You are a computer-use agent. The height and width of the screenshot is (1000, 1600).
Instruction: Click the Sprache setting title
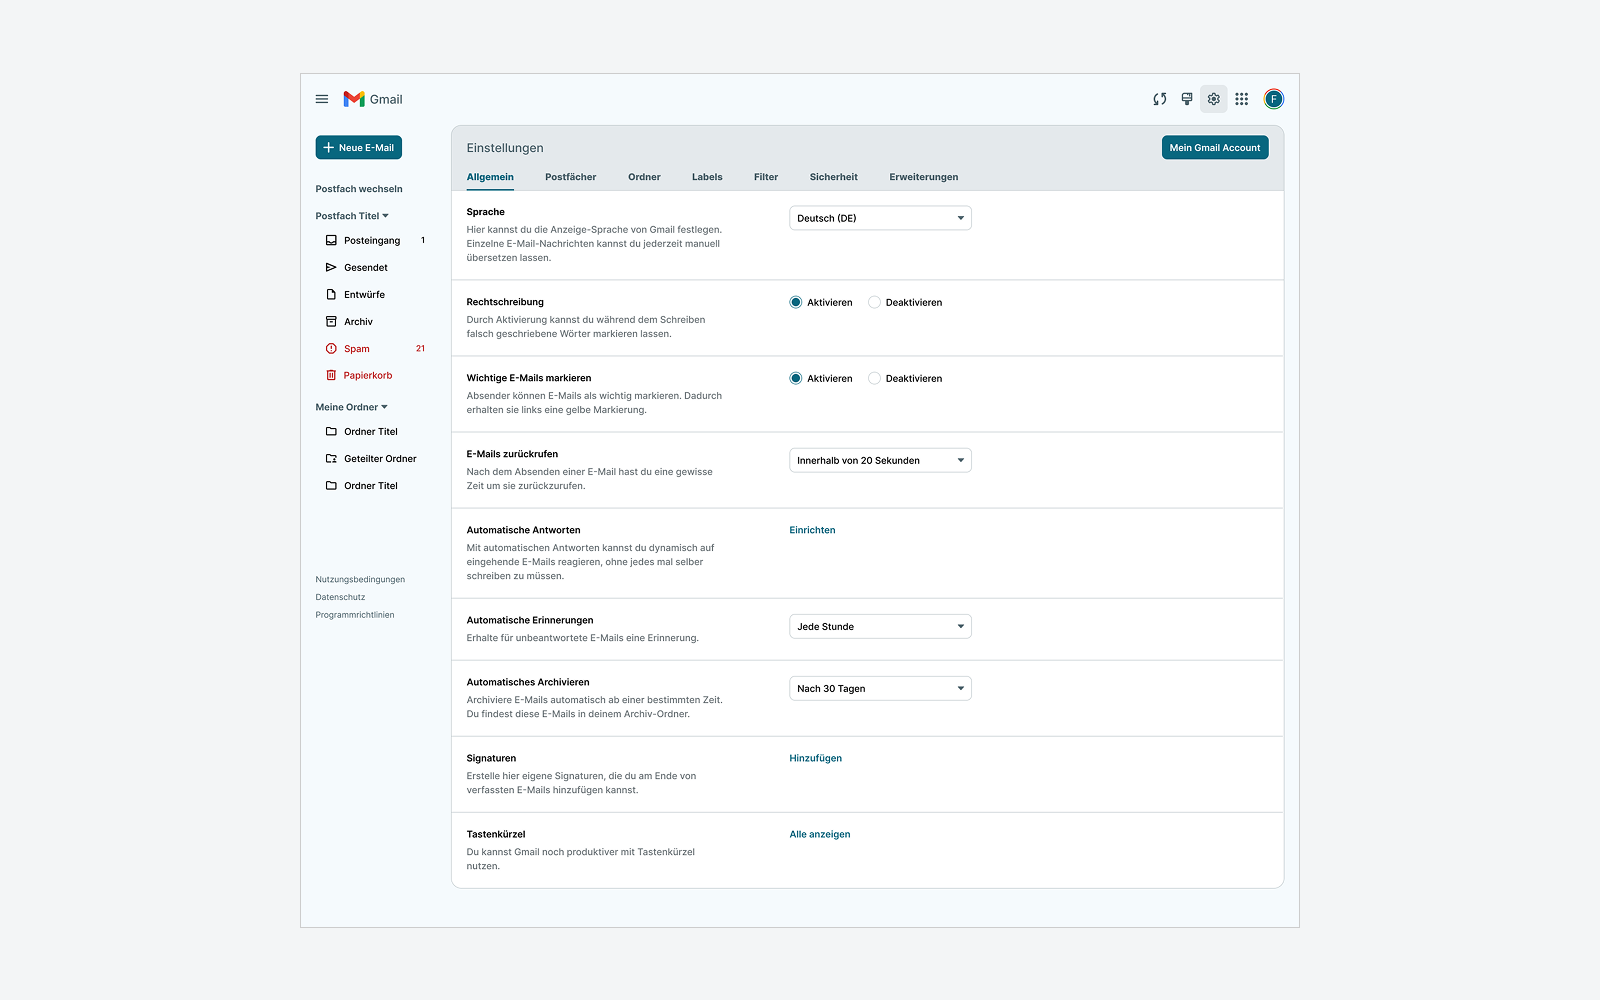click(485, 212)
